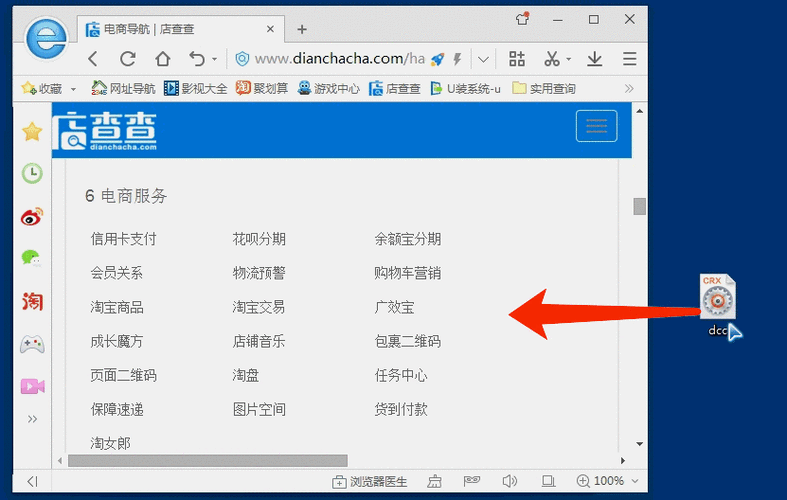Open the Weibo icon in sidebar
787x500 pixels.
click(x=32, y=216)
